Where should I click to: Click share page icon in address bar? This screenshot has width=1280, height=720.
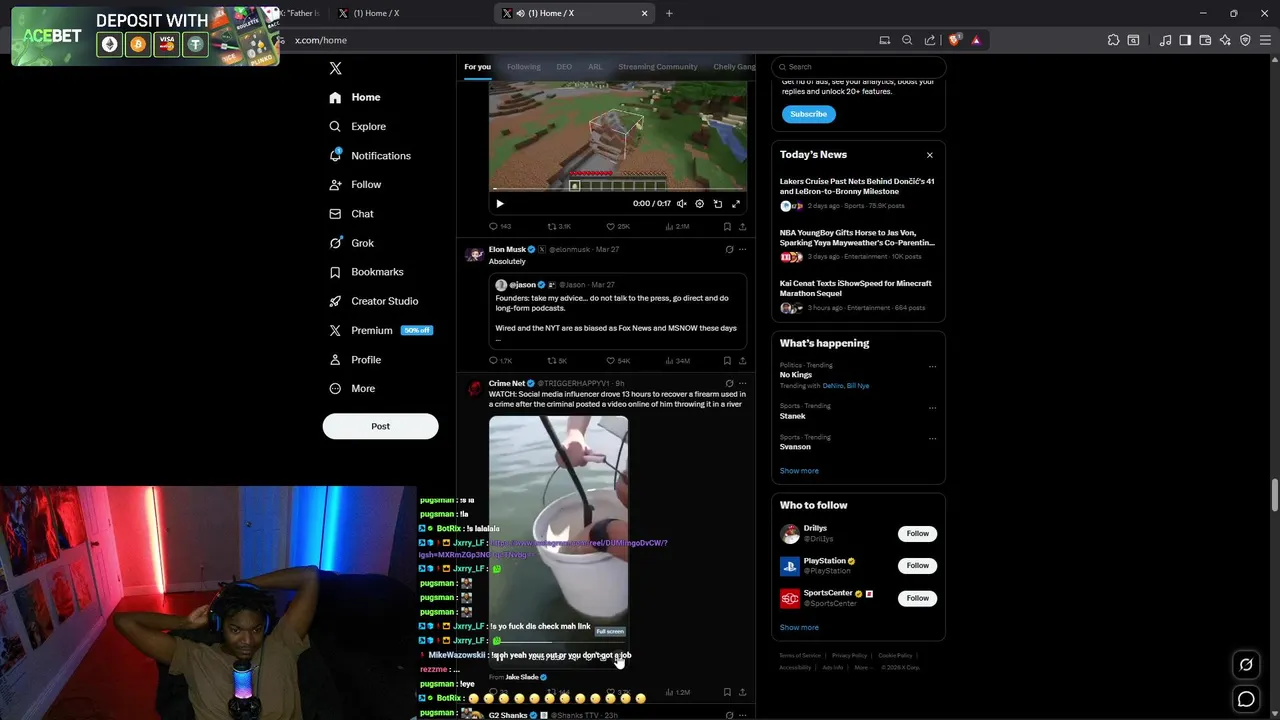pos(930,40)
